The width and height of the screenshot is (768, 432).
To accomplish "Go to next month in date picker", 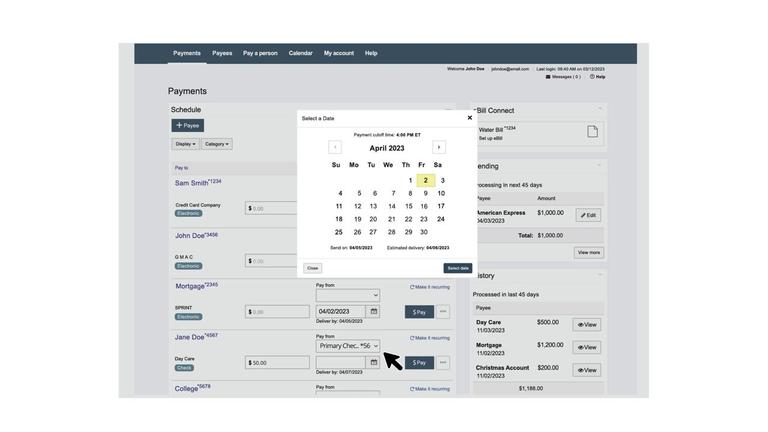I will pyautogui.click(x=439, y=147).
